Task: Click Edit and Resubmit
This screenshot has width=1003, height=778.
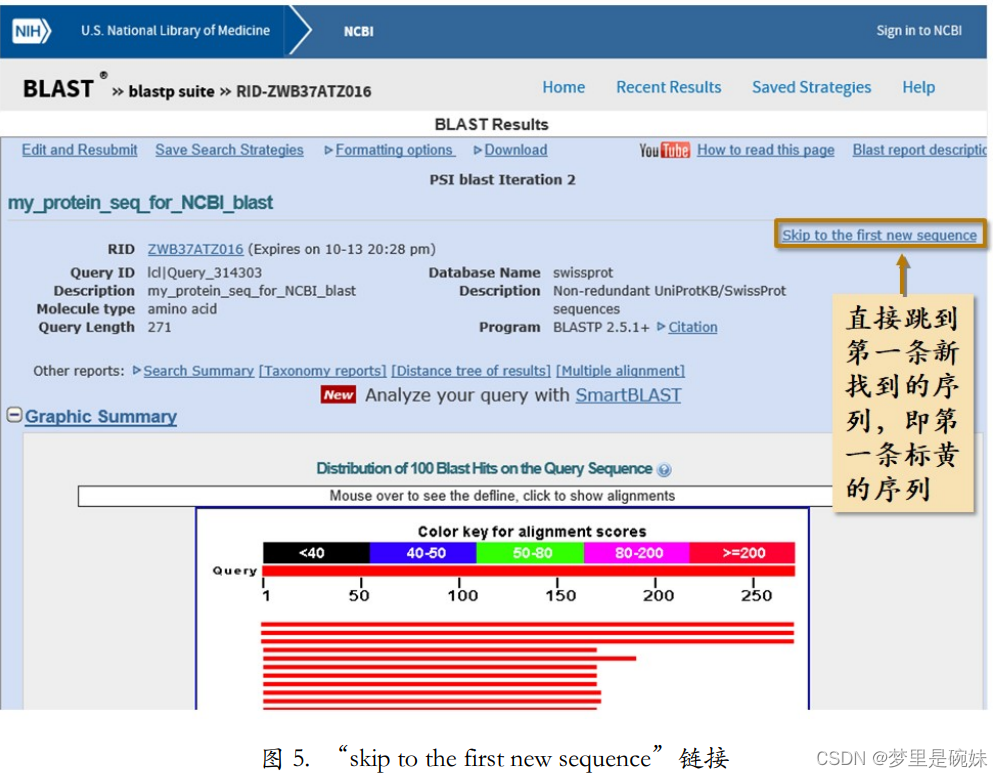Action: [79, 150]
